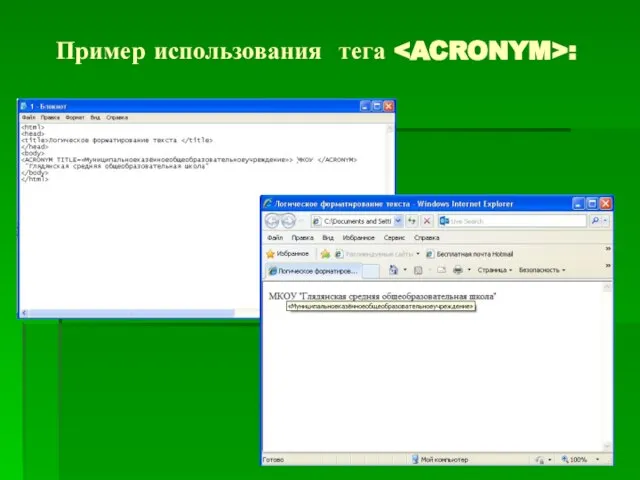Open the Безопасность dropdown menu

(x=542, y=270)
